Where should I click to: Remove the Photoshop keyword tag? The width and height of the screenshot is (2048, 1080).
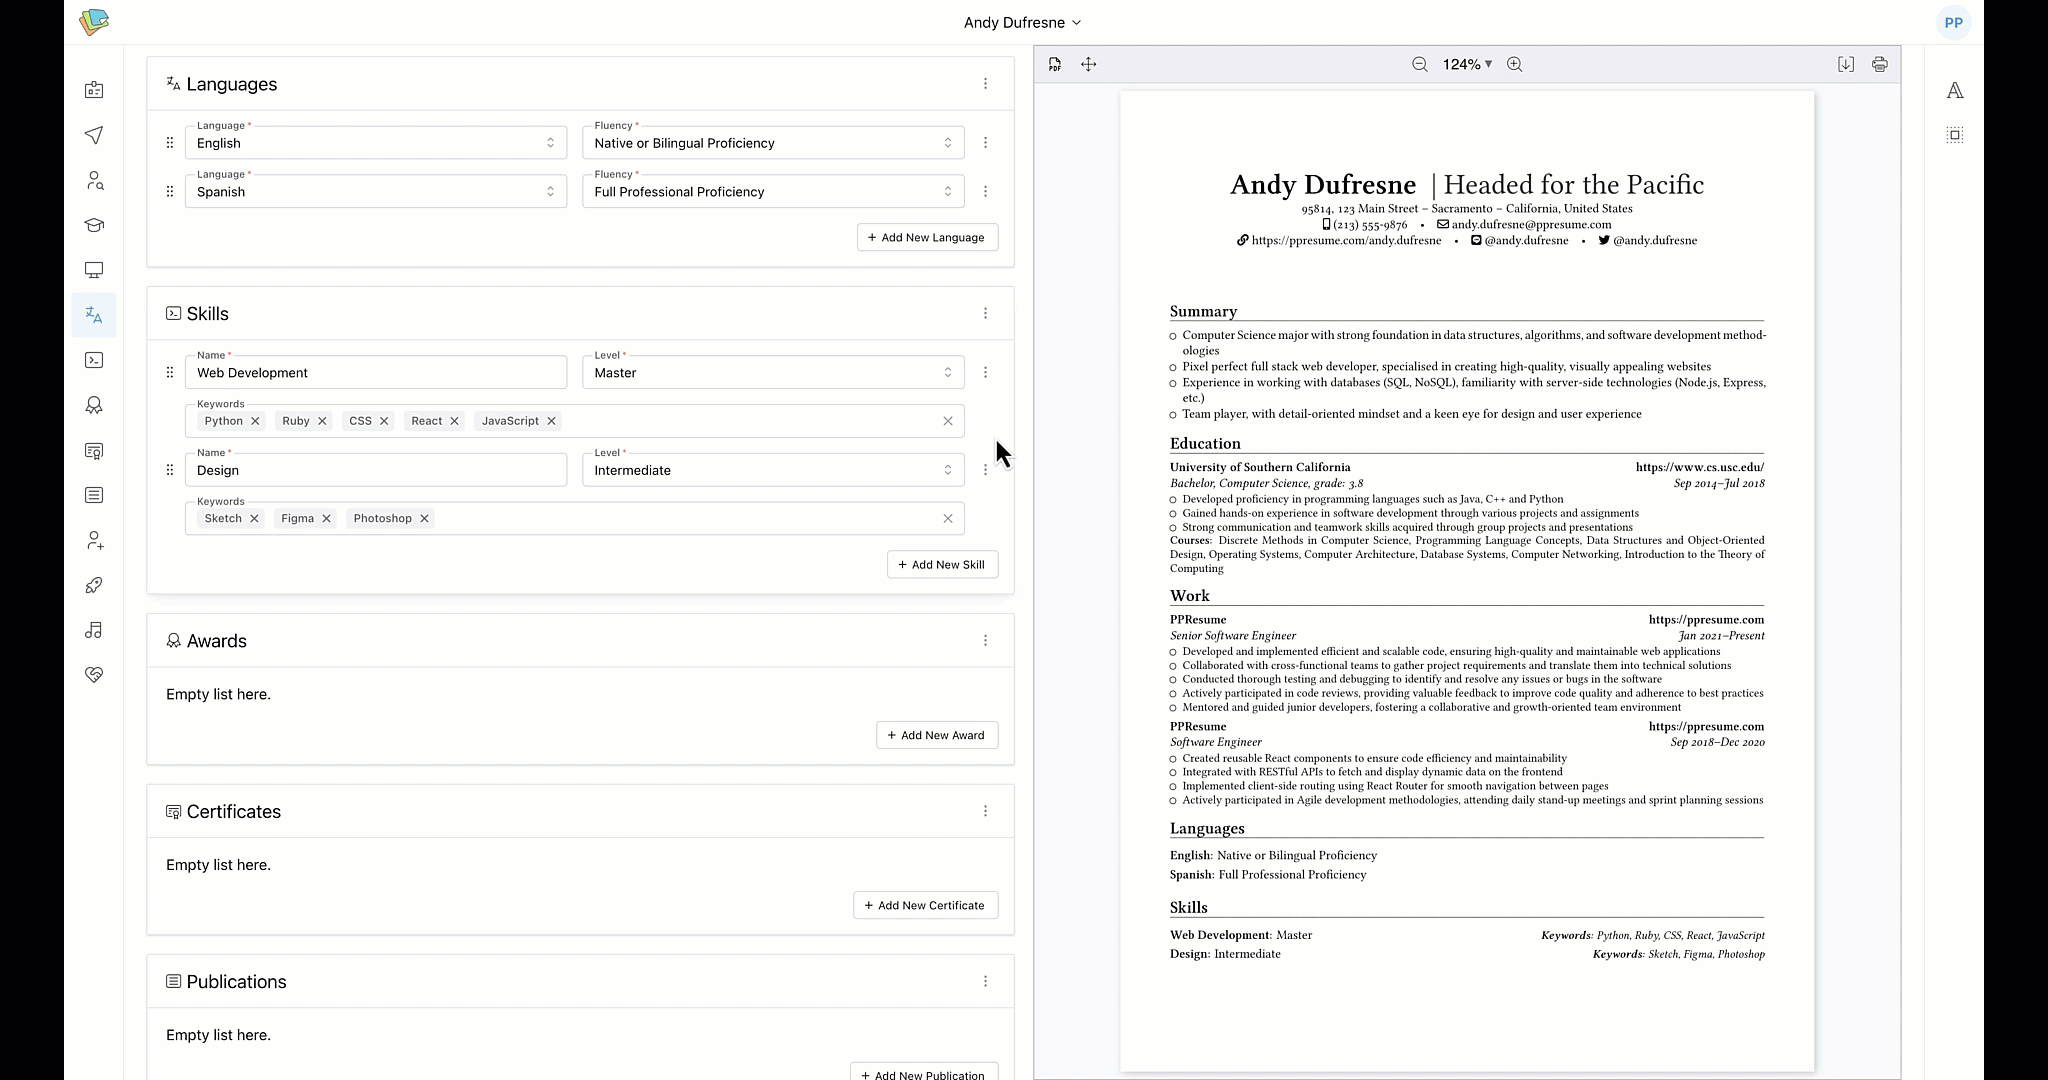point(424,518)
